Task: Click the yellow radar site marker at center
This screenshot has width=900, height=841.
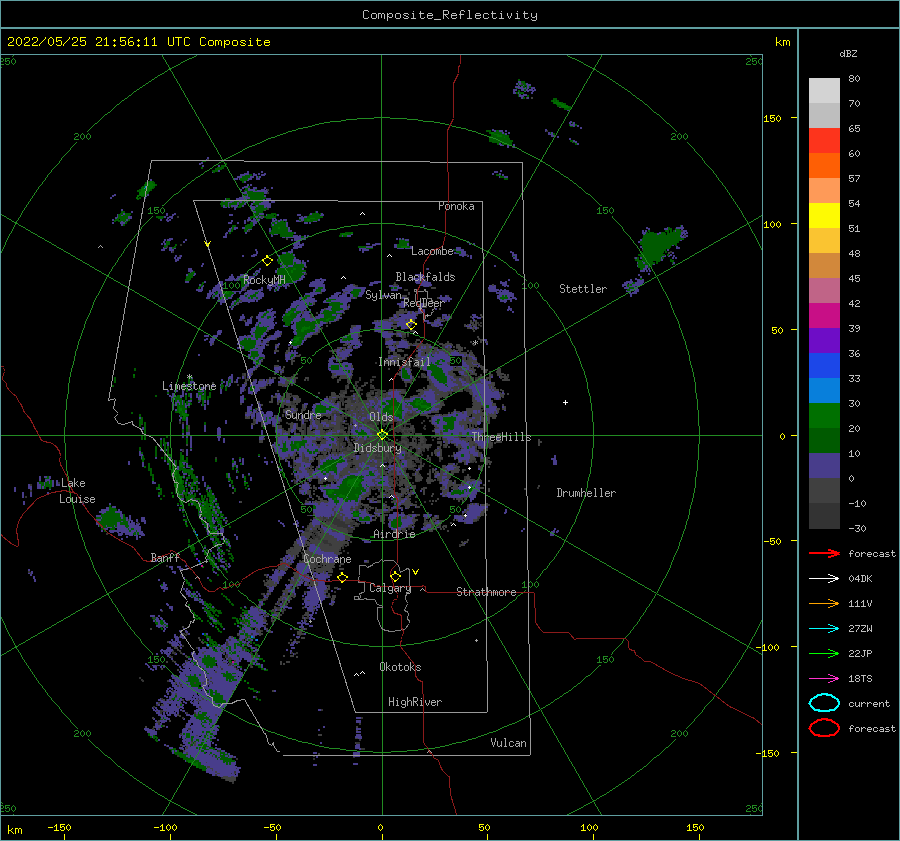Action: click(x=382, y=435)
